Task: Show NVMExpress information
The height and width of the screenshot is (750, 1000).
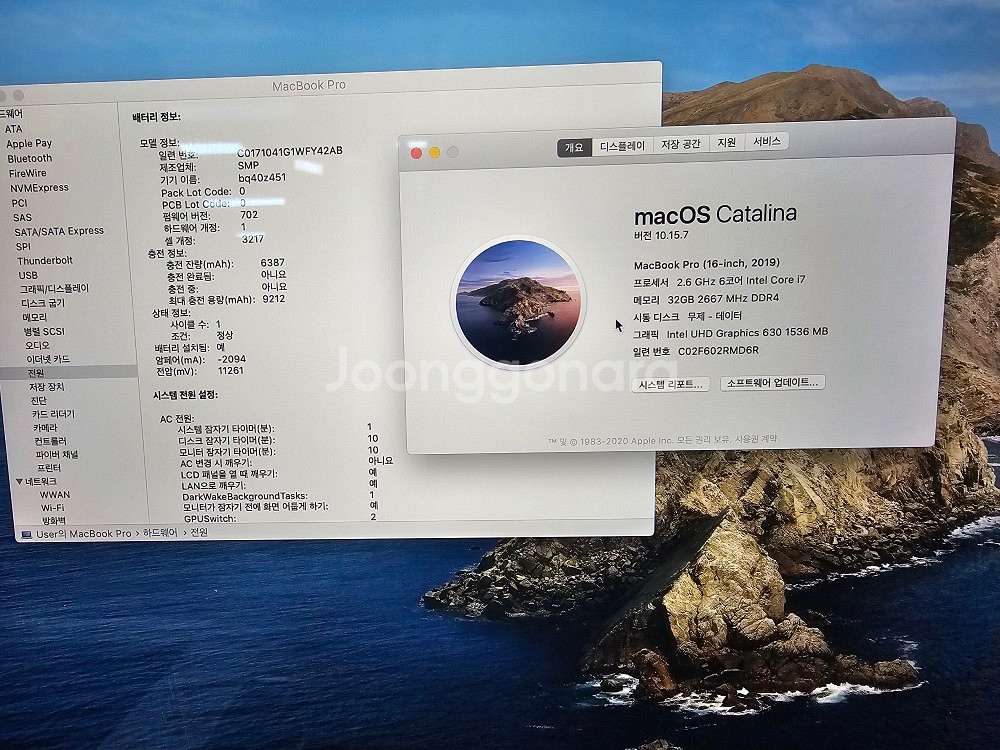Action: (39, 188)
